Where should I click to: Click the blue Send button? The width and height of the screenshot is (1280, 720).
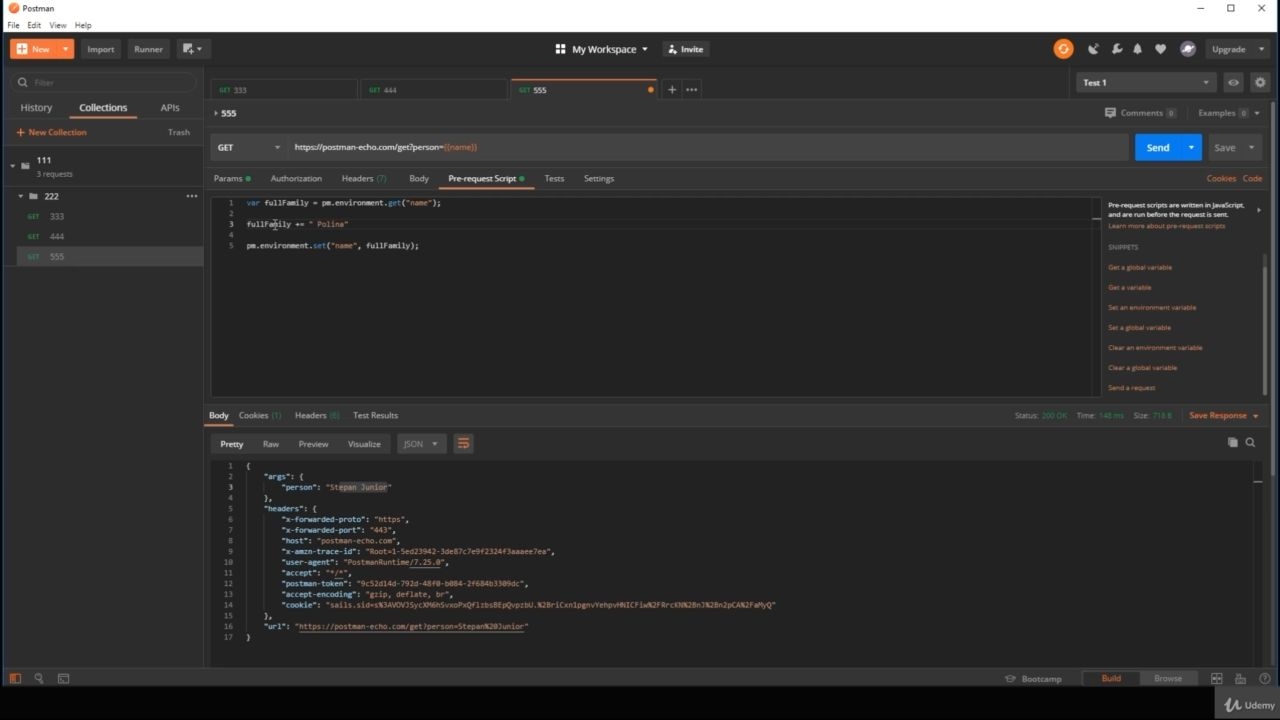click(x=1158, y=147)
